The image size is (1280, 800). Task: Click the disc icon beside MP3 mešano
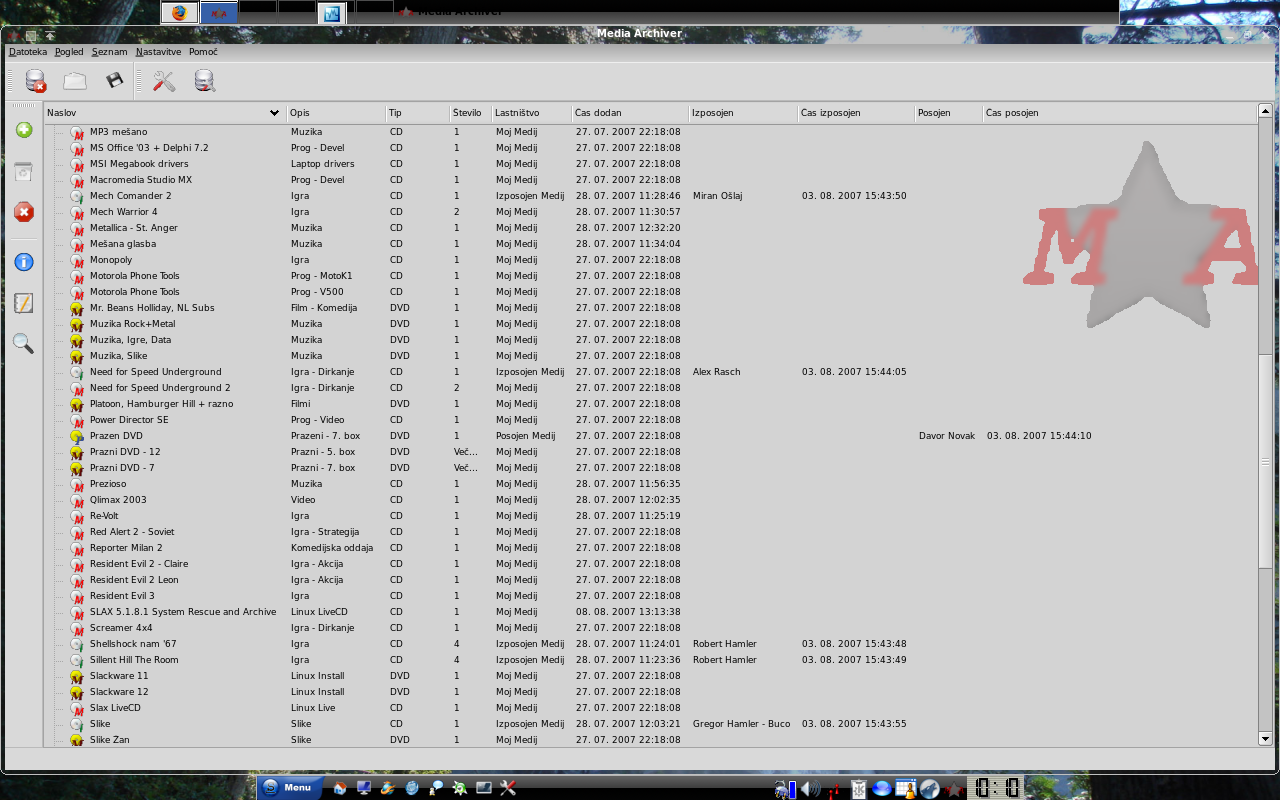(x=77, y=132)
